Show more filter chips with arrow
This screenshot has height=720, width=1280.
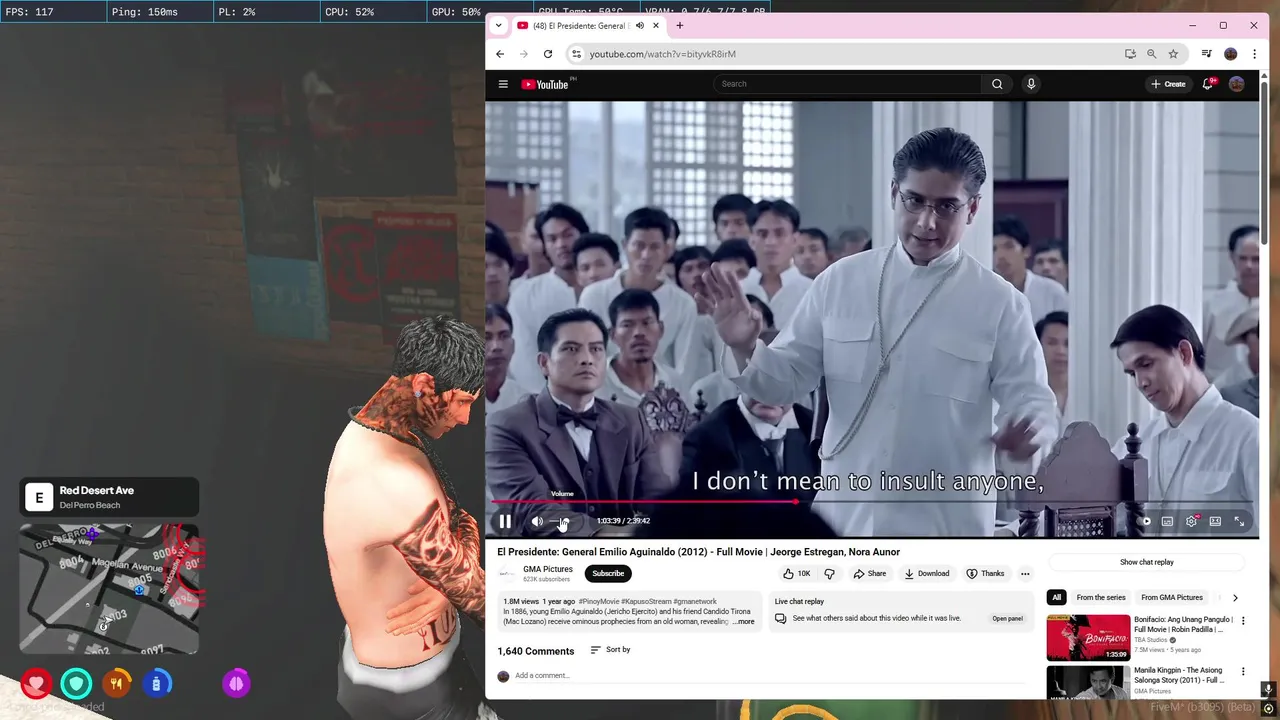(1235, 597)
